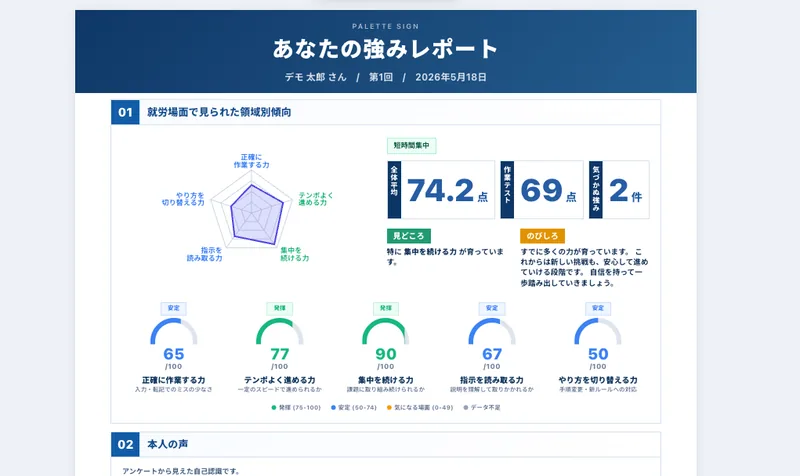Click radar label 集中を続ける力

(x=294, y=254)
